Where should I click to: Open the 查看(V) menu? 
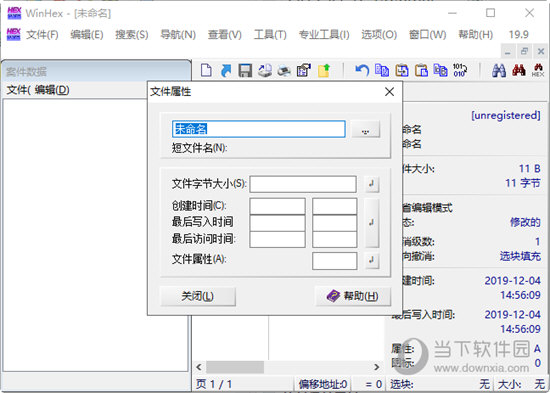224,34
